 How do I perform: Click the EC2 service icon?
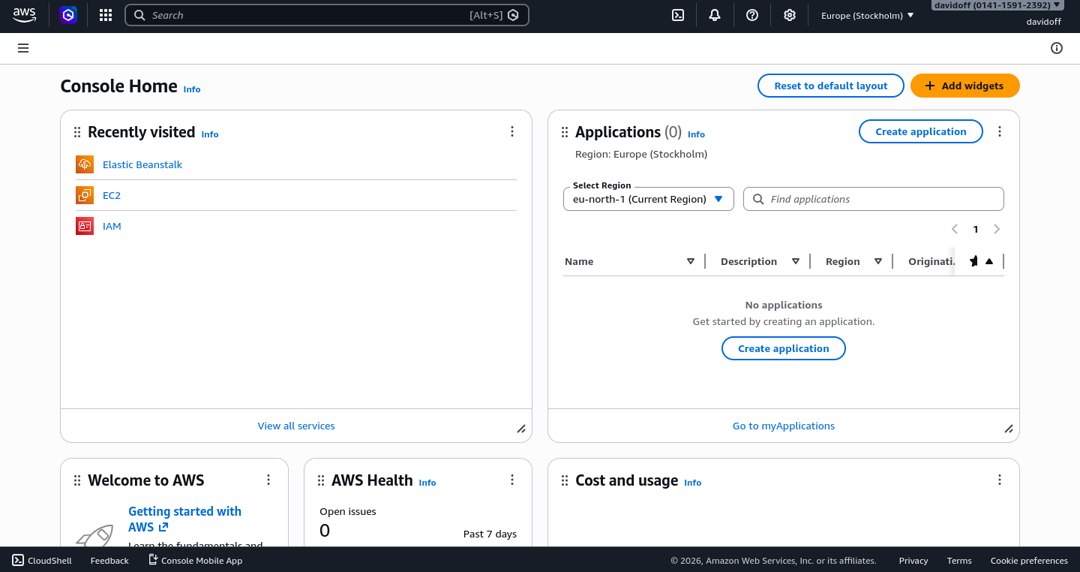[85, 195]
